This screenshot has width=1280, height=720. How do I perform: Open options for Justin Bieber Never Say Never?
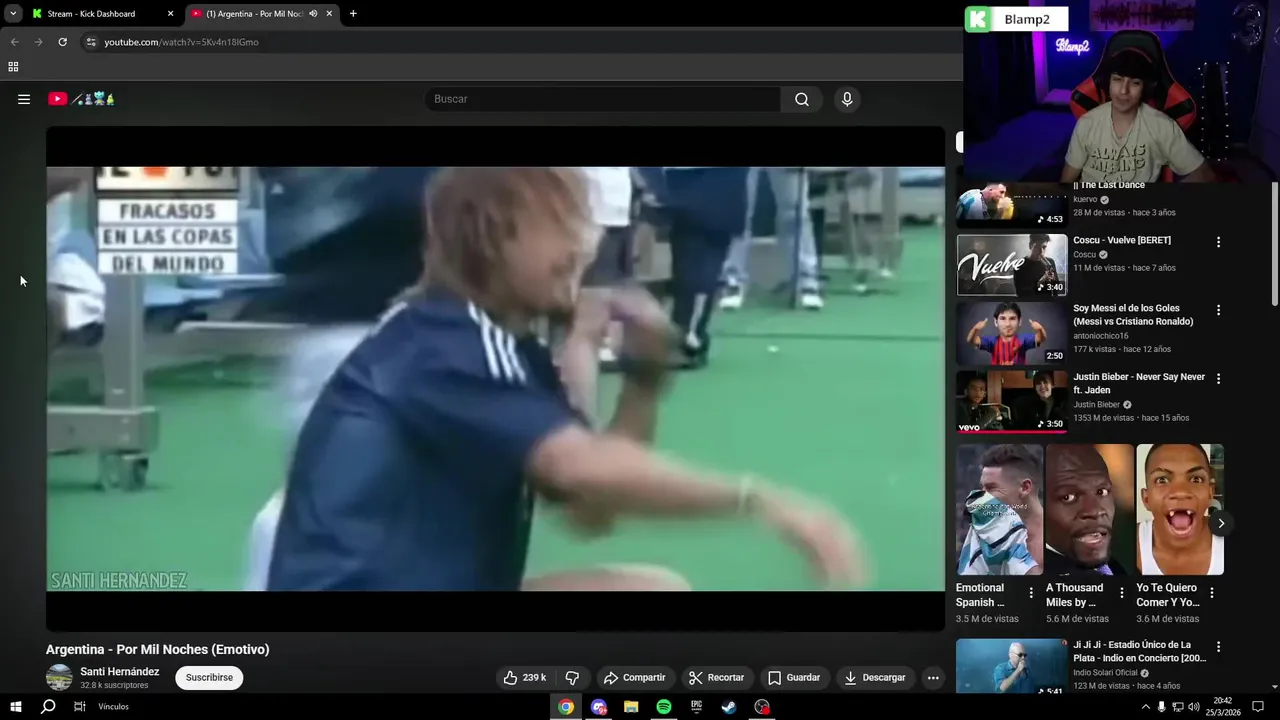(x=1218, y=379)
